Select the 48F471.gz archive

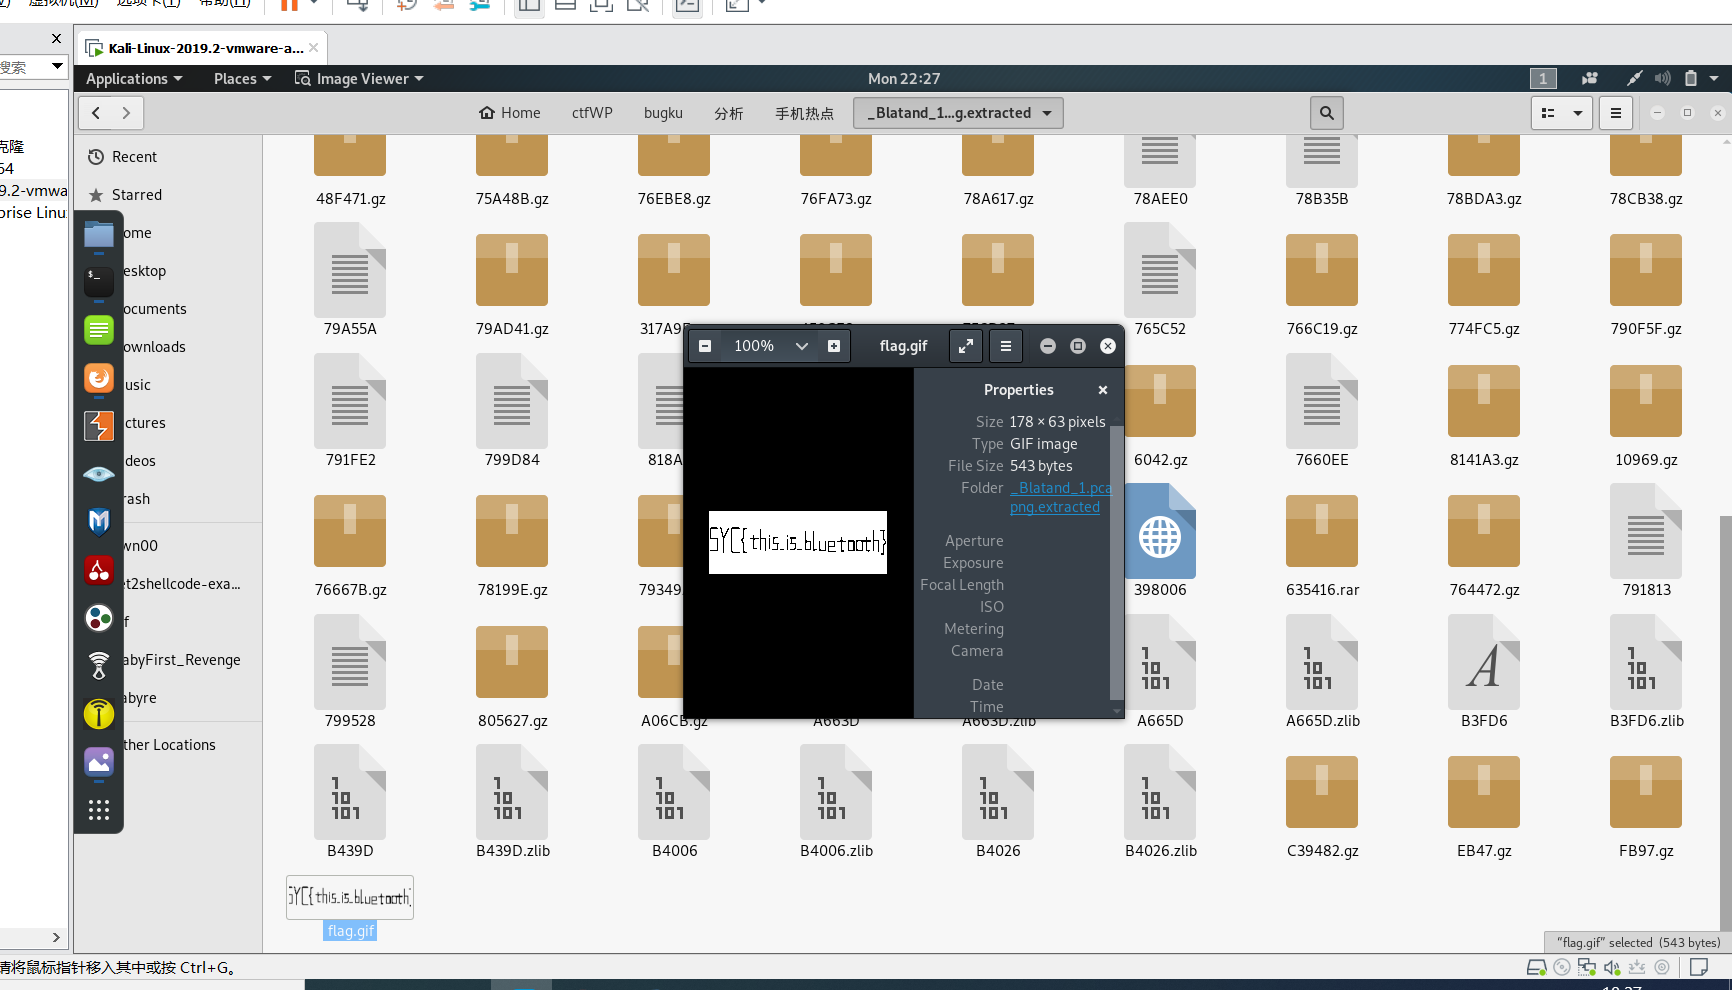pos(350,155)
